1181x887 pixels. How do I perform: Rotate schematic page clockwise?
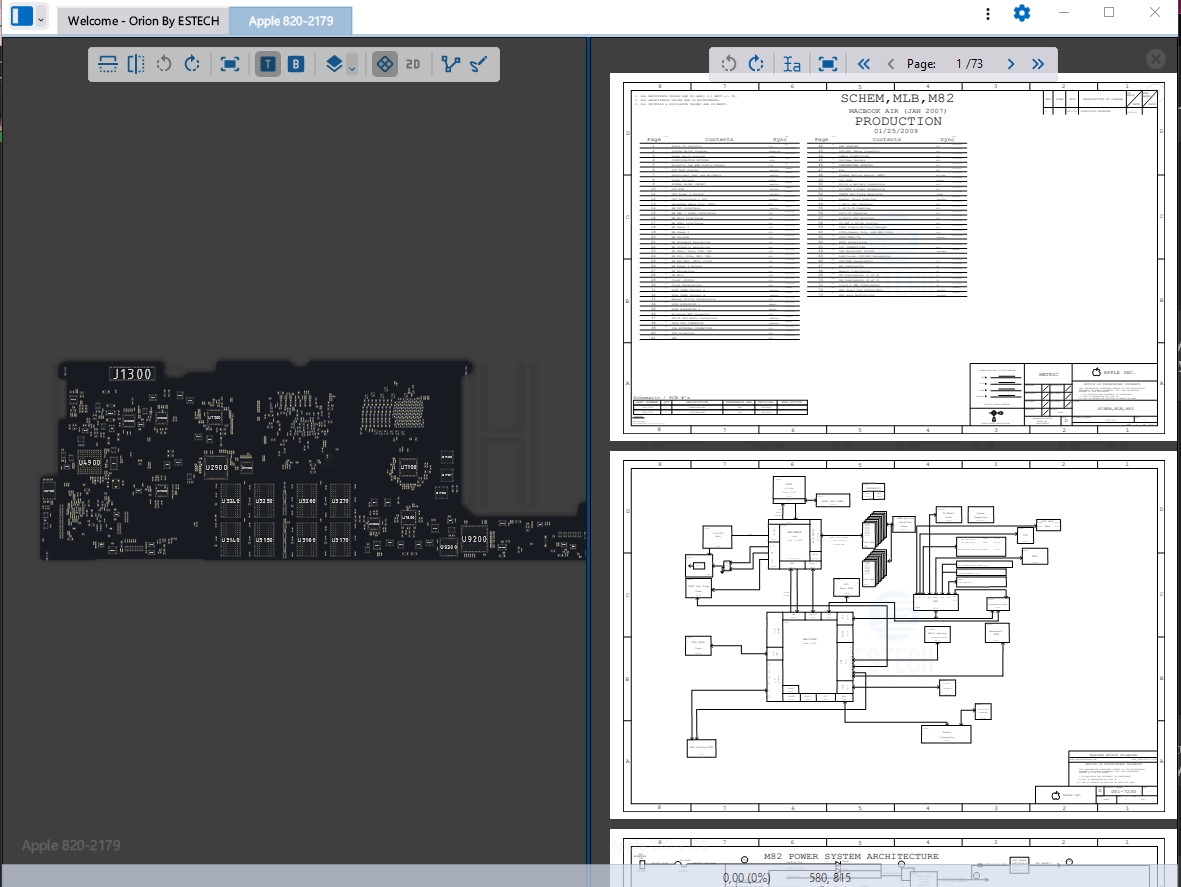756,64
